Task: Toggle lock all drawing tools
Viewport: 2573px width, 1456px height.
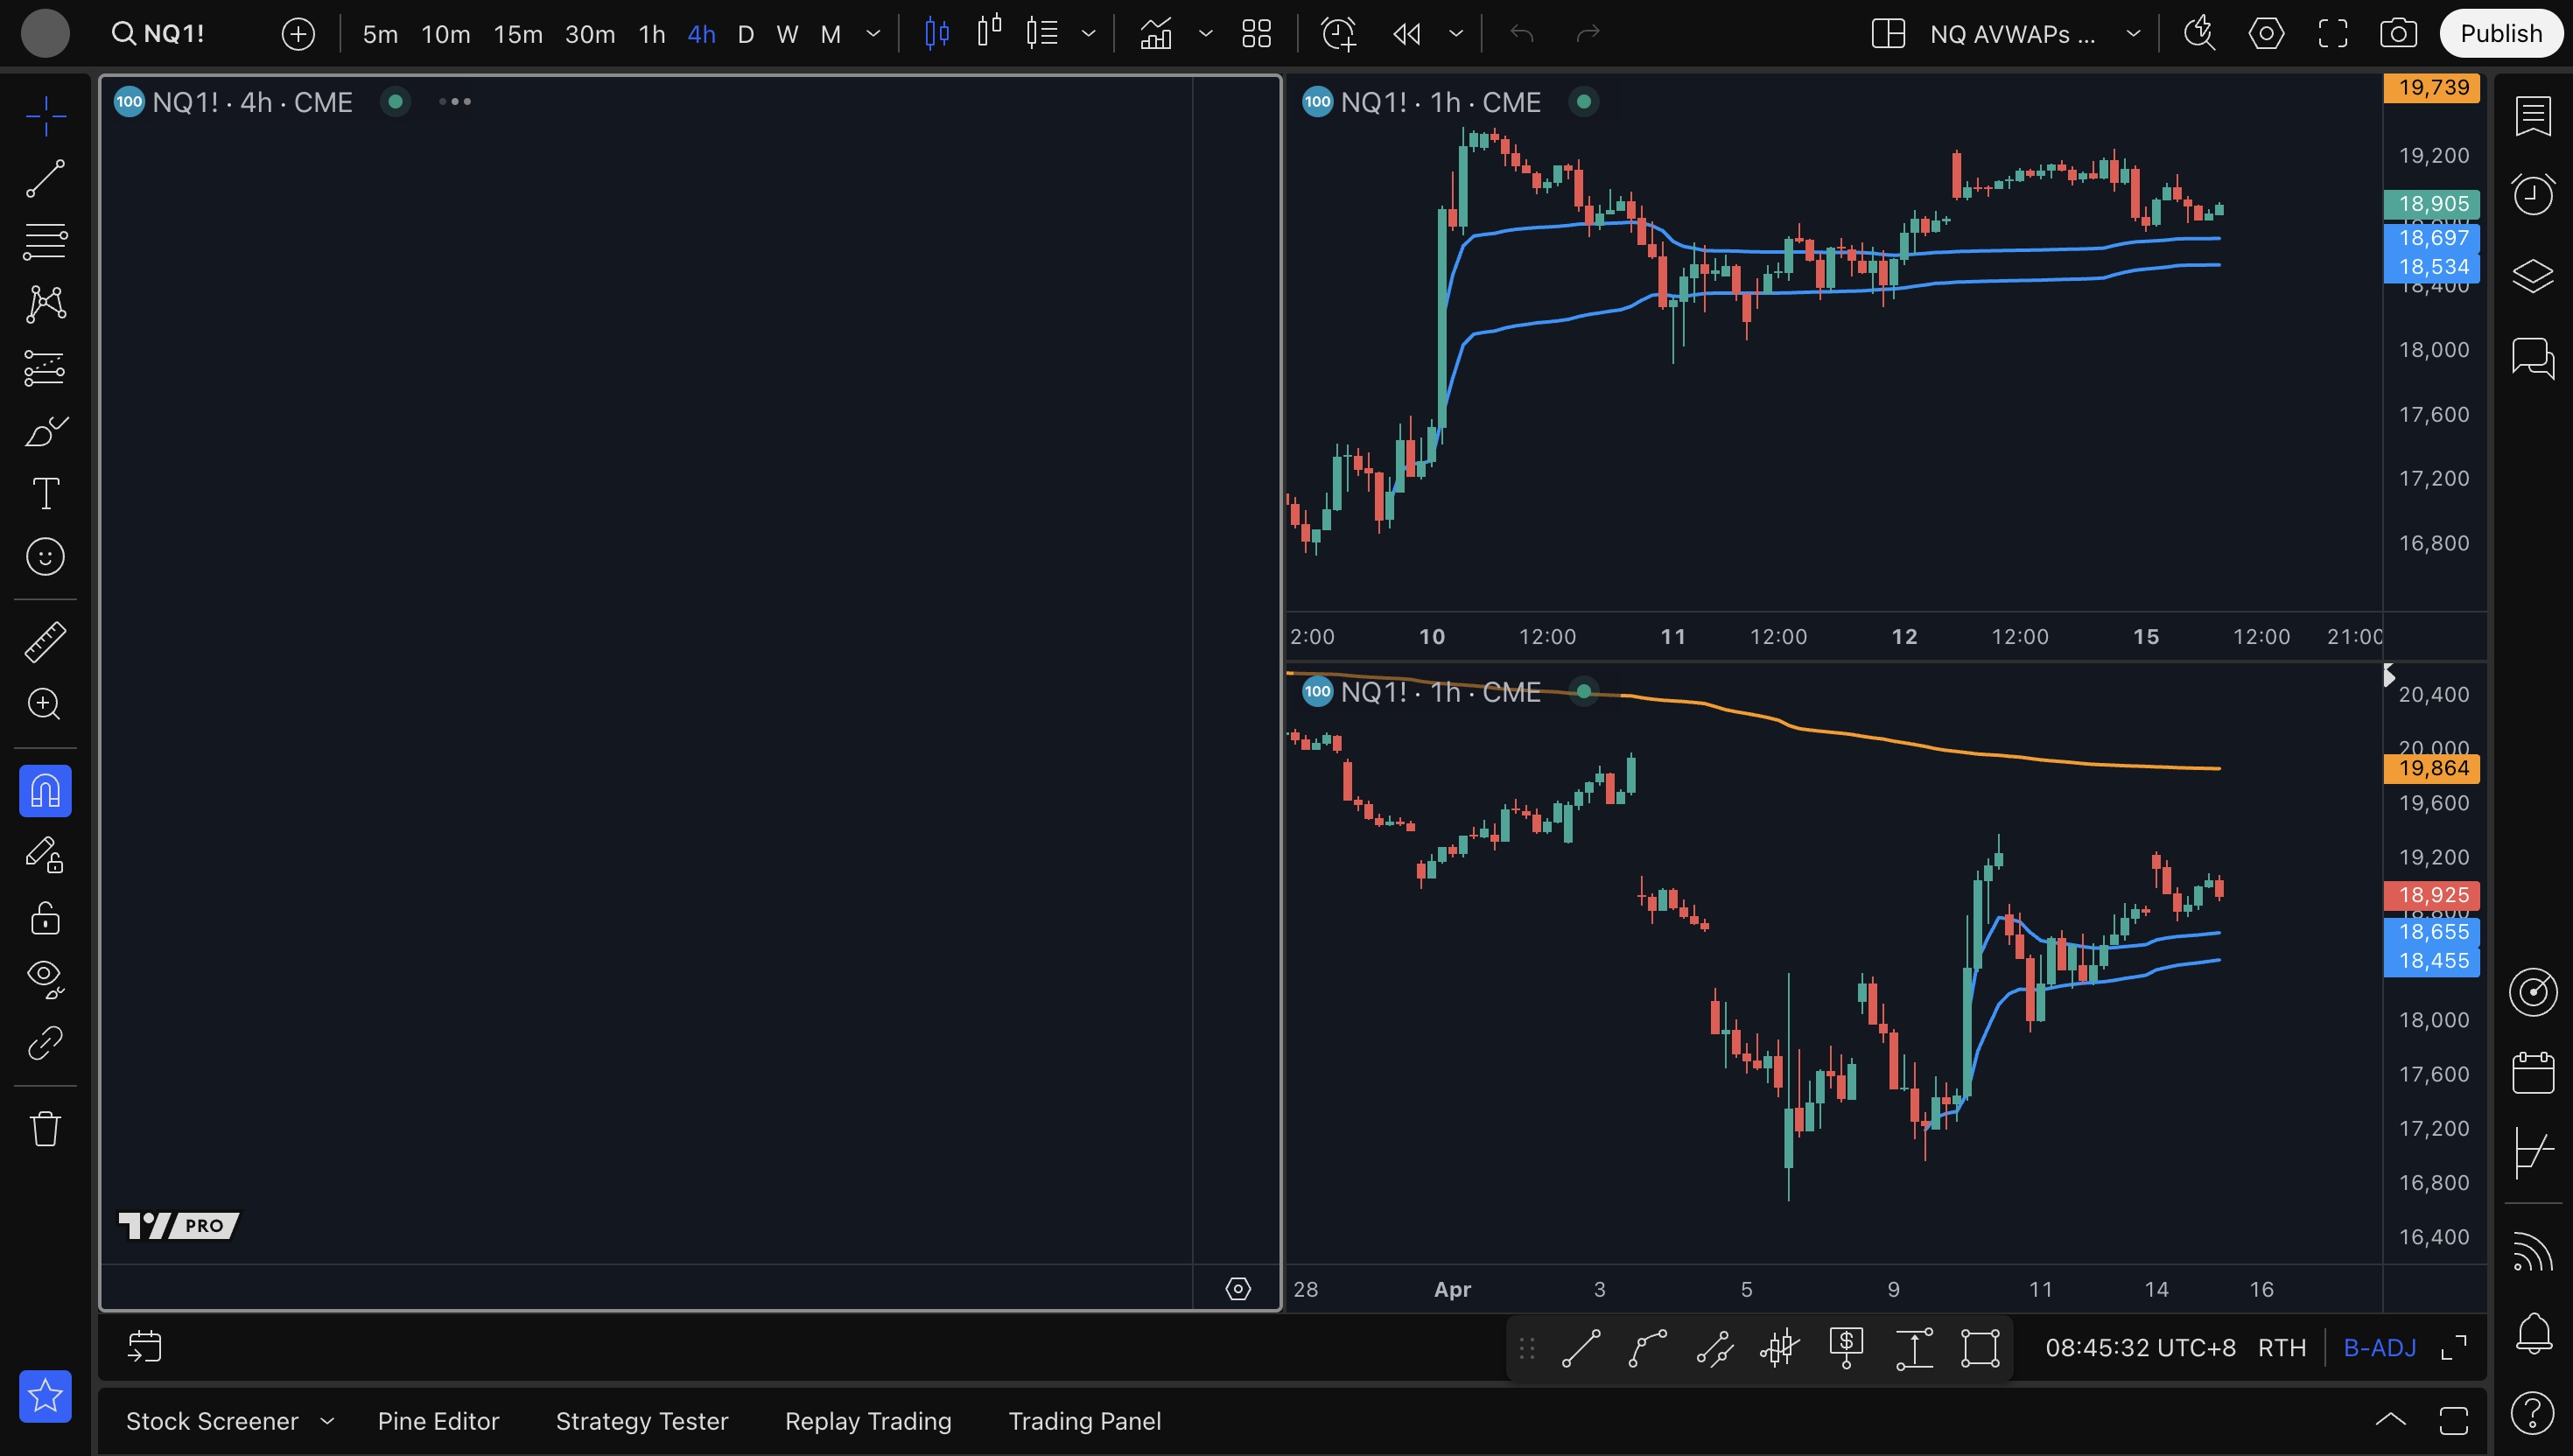Action: click(x=45, y=917)
